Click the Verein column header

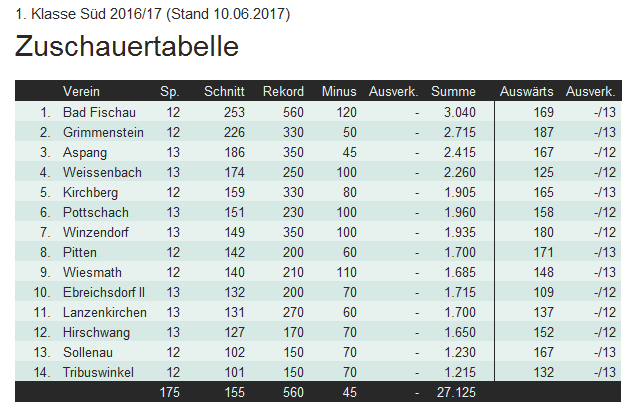click(81, 91)
